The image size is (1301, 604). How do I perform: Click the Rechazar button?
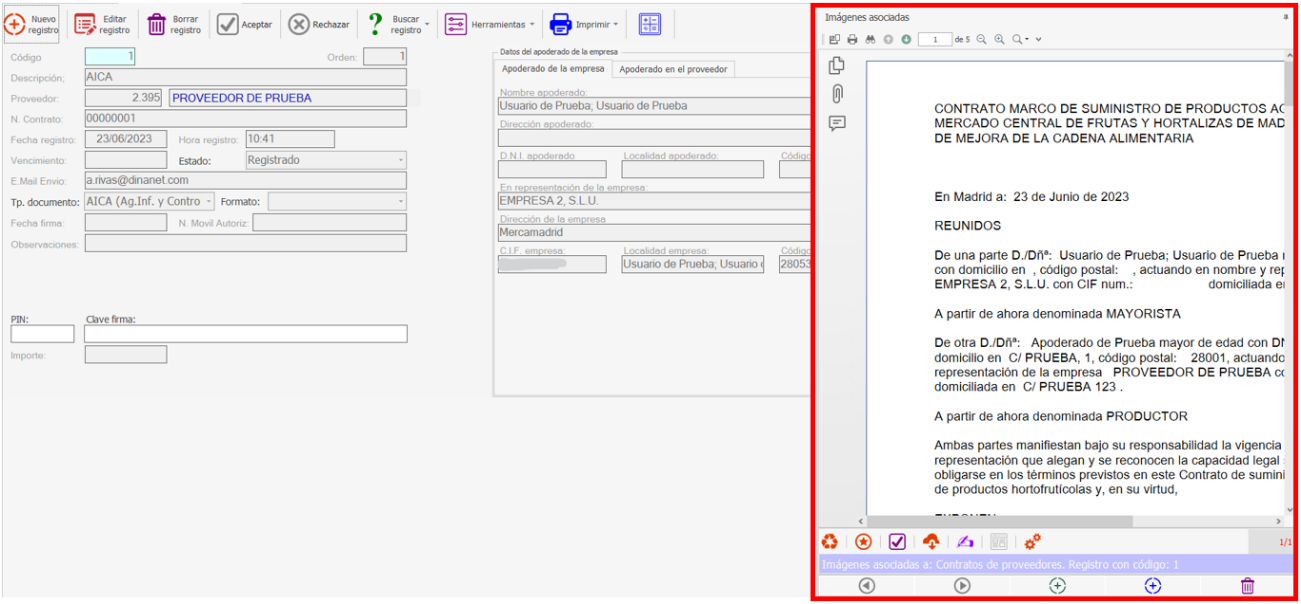(319, 24)
